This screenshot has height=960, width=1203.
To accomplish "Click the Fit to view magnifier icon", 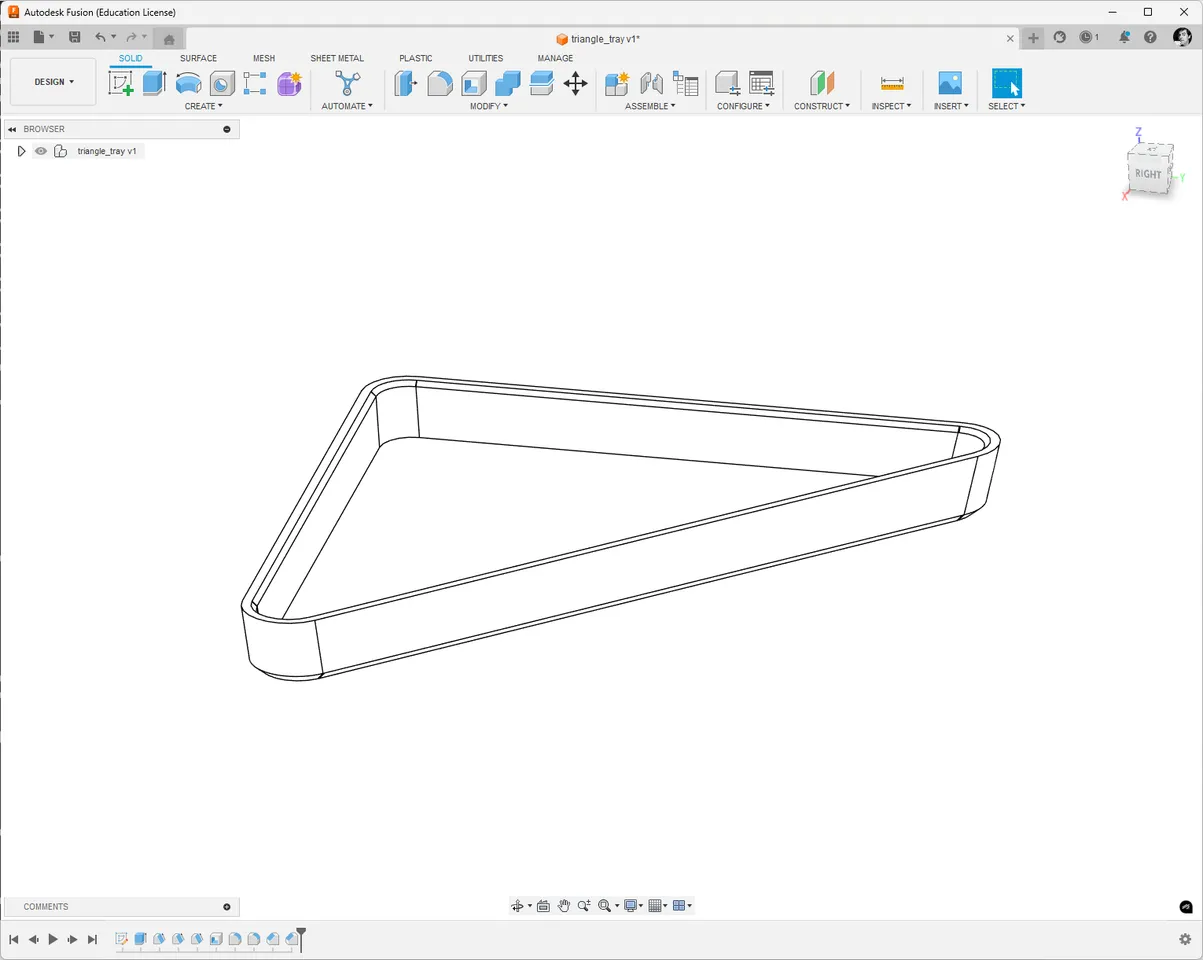I will point(603,905).
